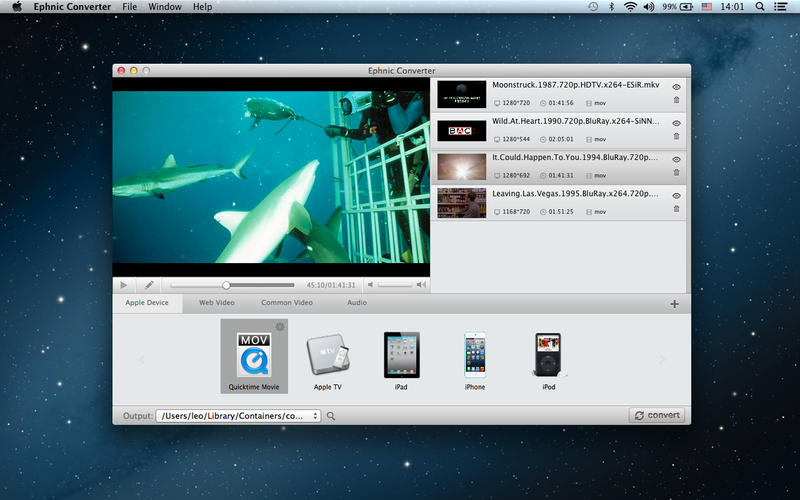Pick the iPhone output preset
This screenshot has height=500, width=800.
[x=474, y=355]
